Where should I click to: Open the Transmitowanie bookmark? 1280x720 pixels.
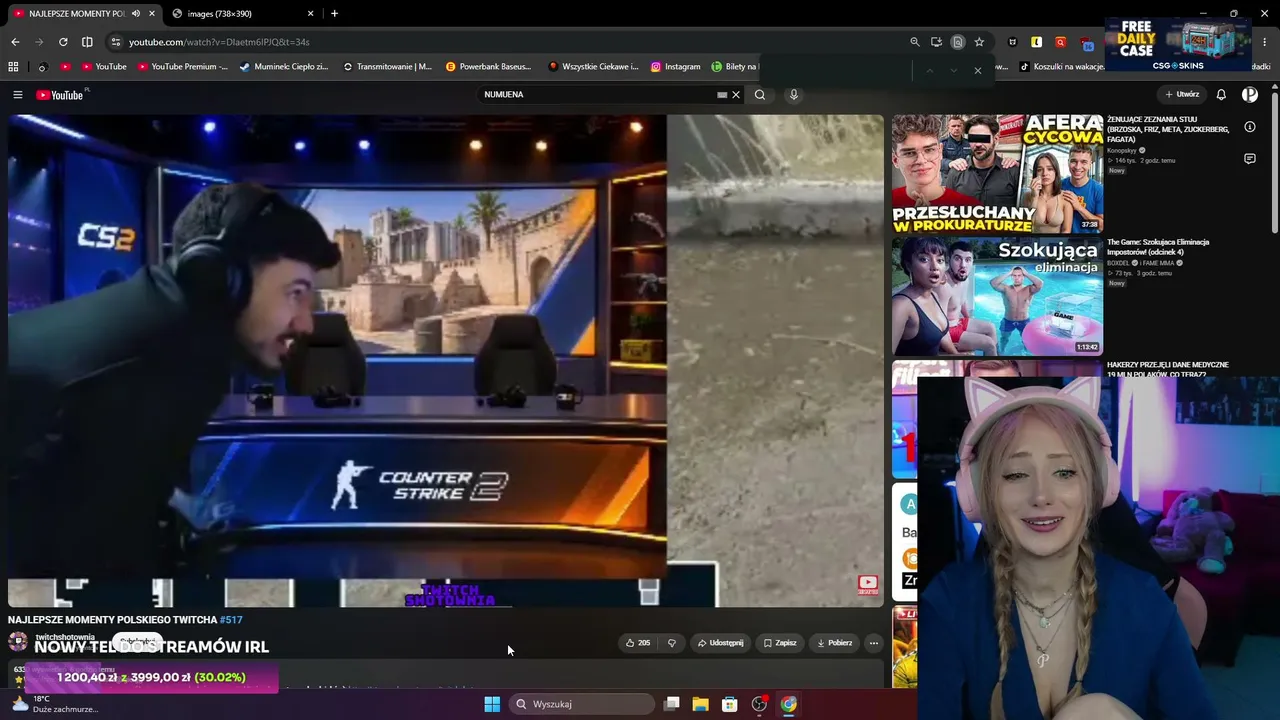387,67
